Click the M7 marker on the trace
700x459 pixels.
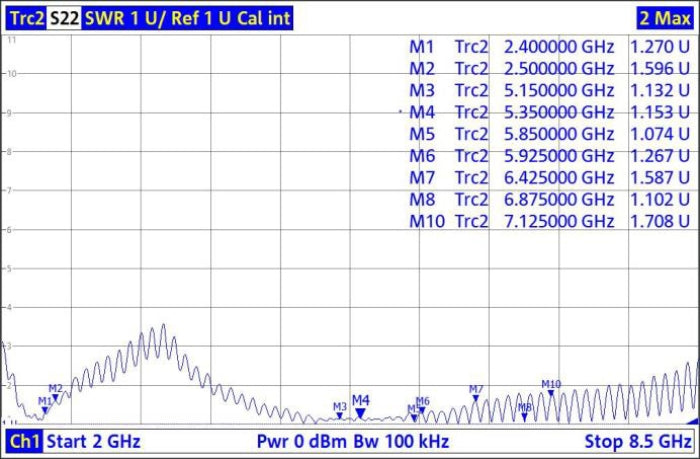pos(476,398)
